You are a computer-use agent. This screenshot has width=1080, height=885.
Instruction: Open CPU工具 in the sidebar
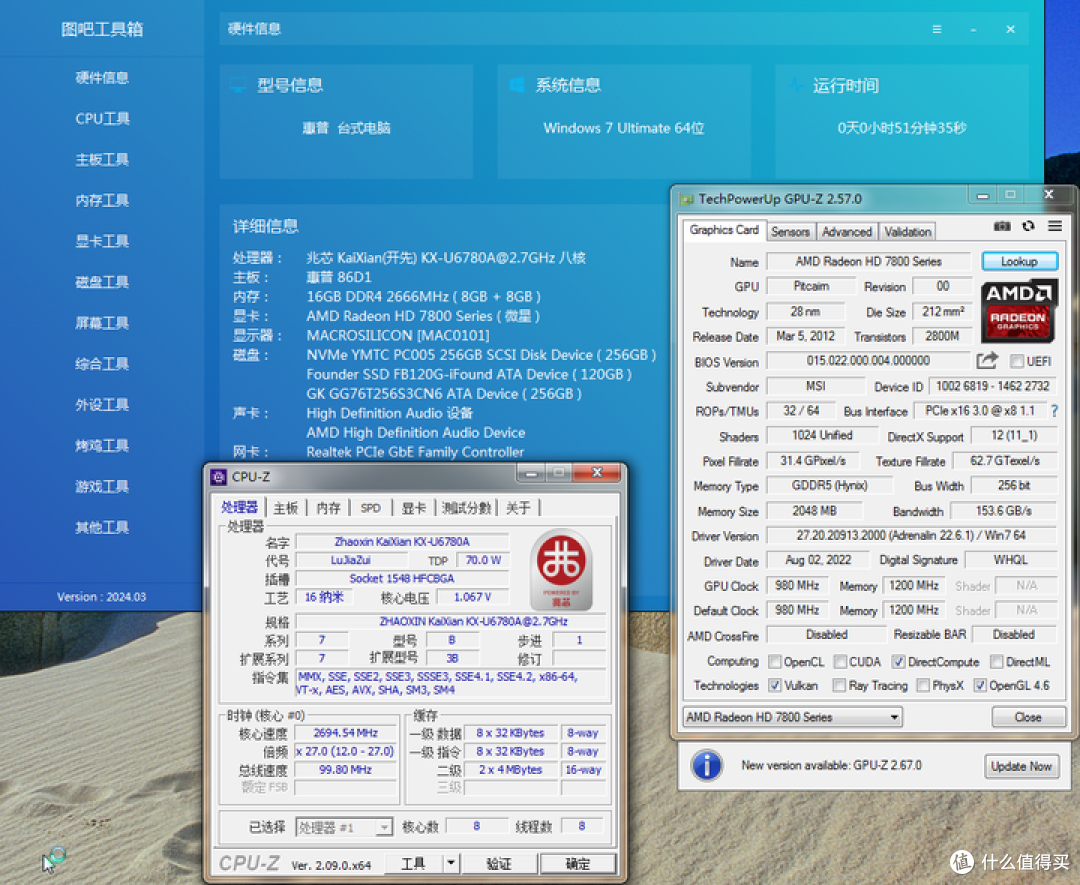coord(102,118)
